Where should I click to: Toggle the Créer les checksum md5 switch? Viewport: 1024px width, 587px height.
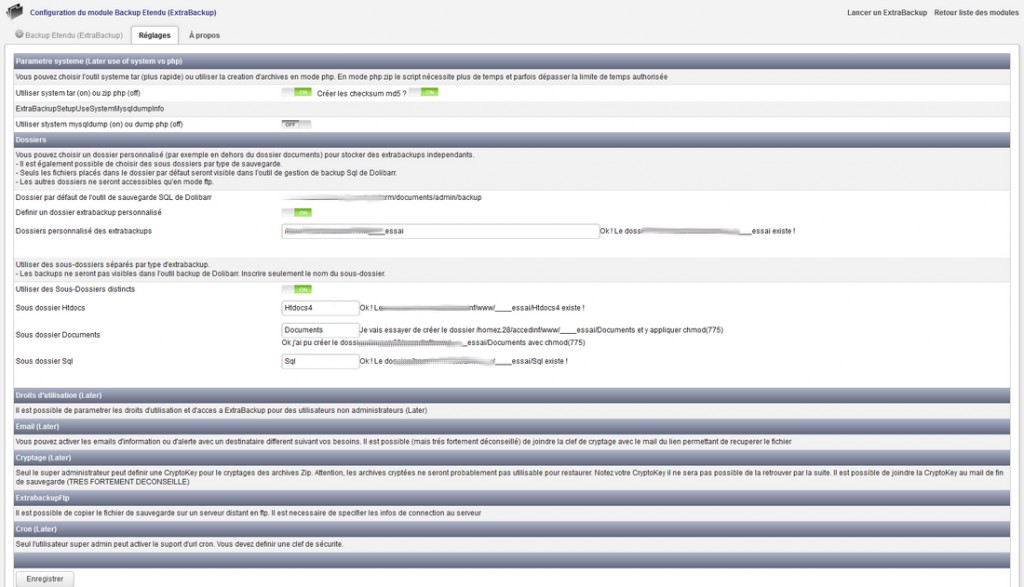click(423, 92)
